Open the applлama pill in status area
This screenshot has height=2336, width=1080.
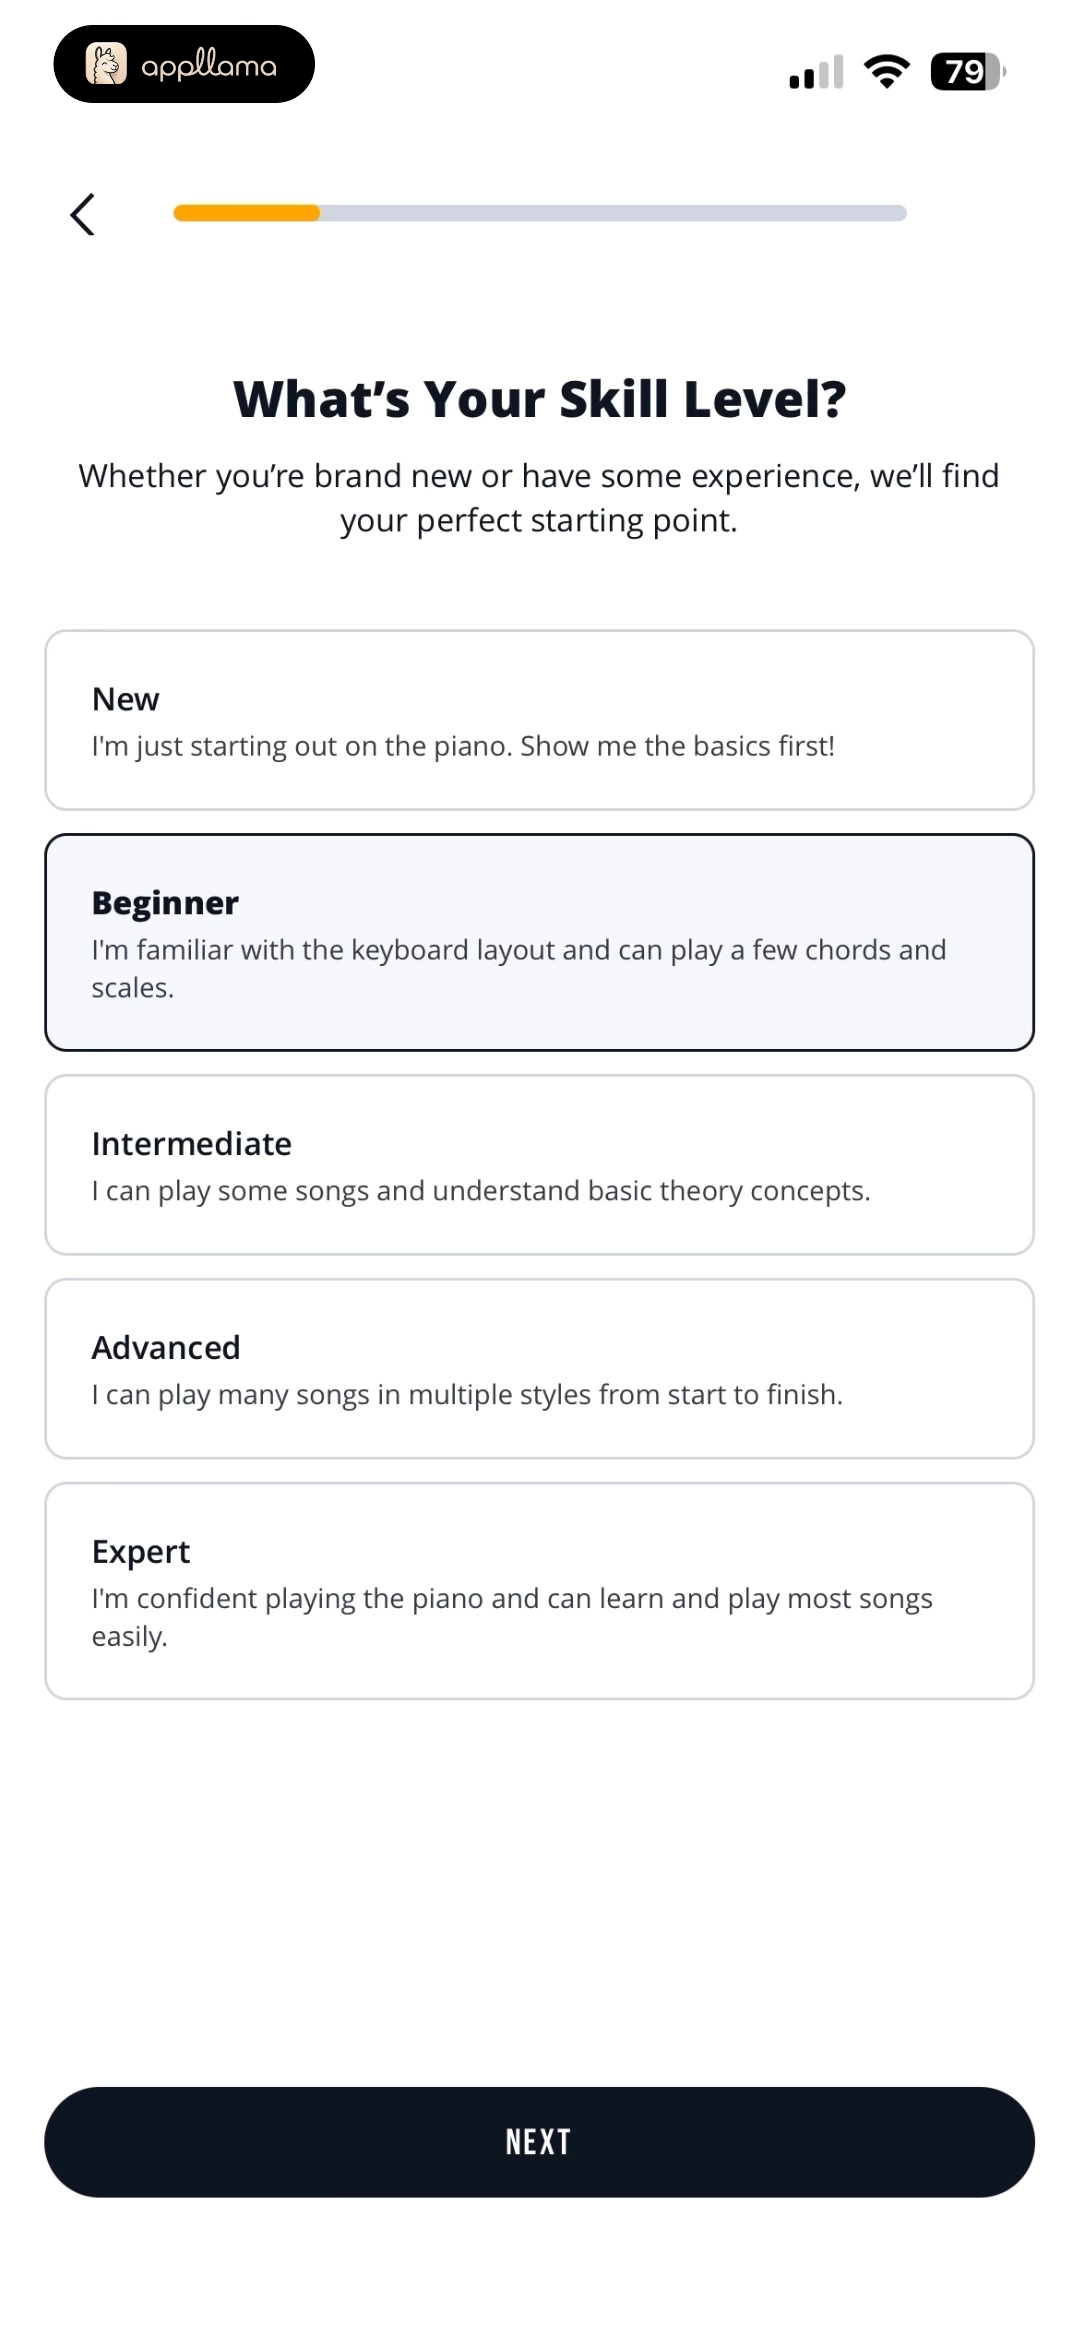coord(184,64)
